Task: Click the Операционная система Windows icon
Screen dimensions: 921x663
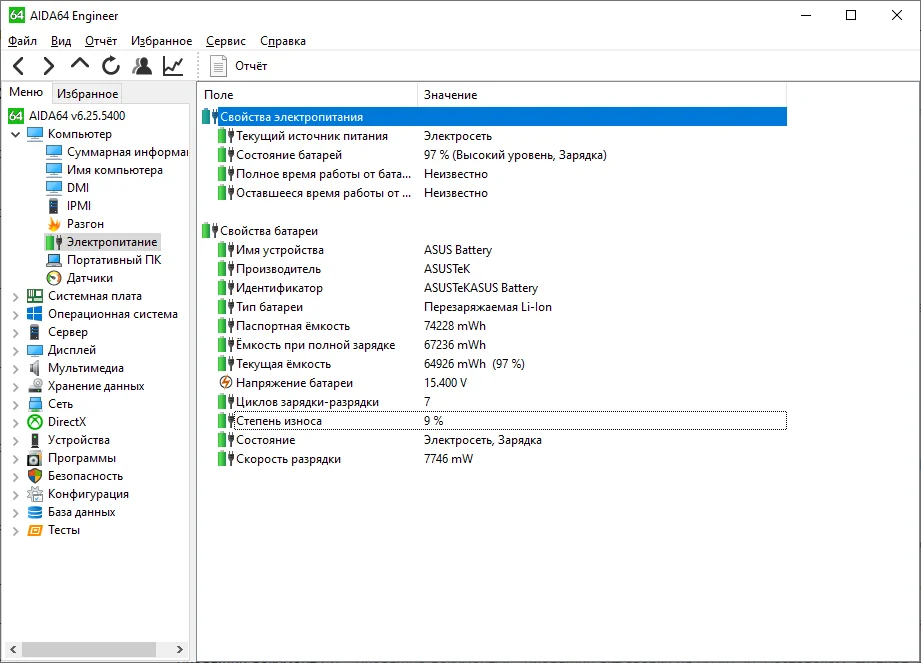Action: click(x=35, y=314)
